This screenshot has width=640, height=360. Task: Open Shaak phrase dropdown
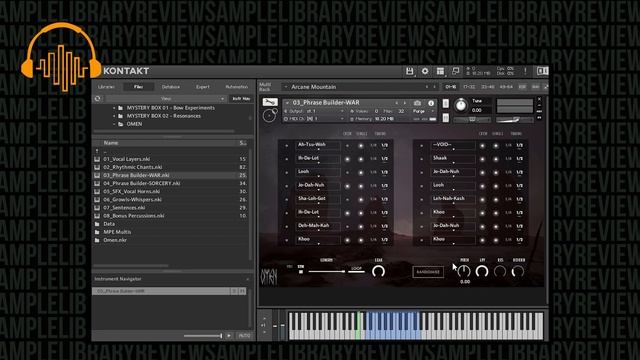tap(453, 159)
